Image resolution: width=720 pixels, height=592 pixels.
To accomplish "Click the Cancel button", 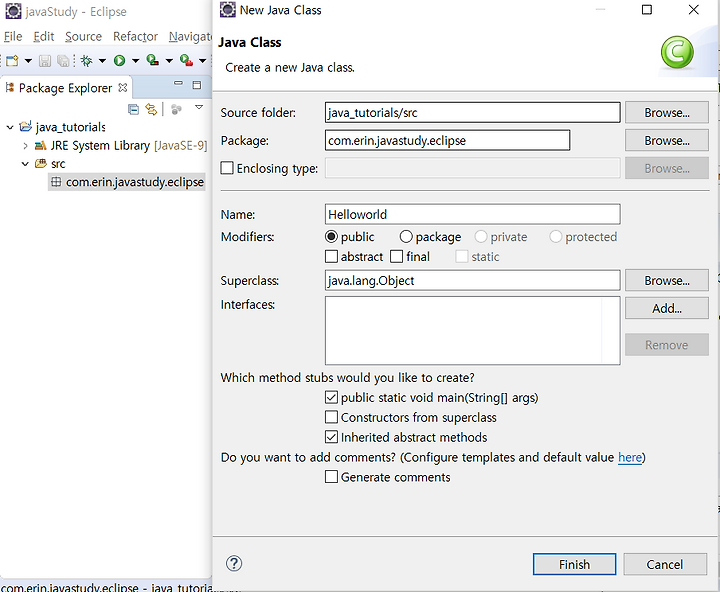I will coord(664,564).
